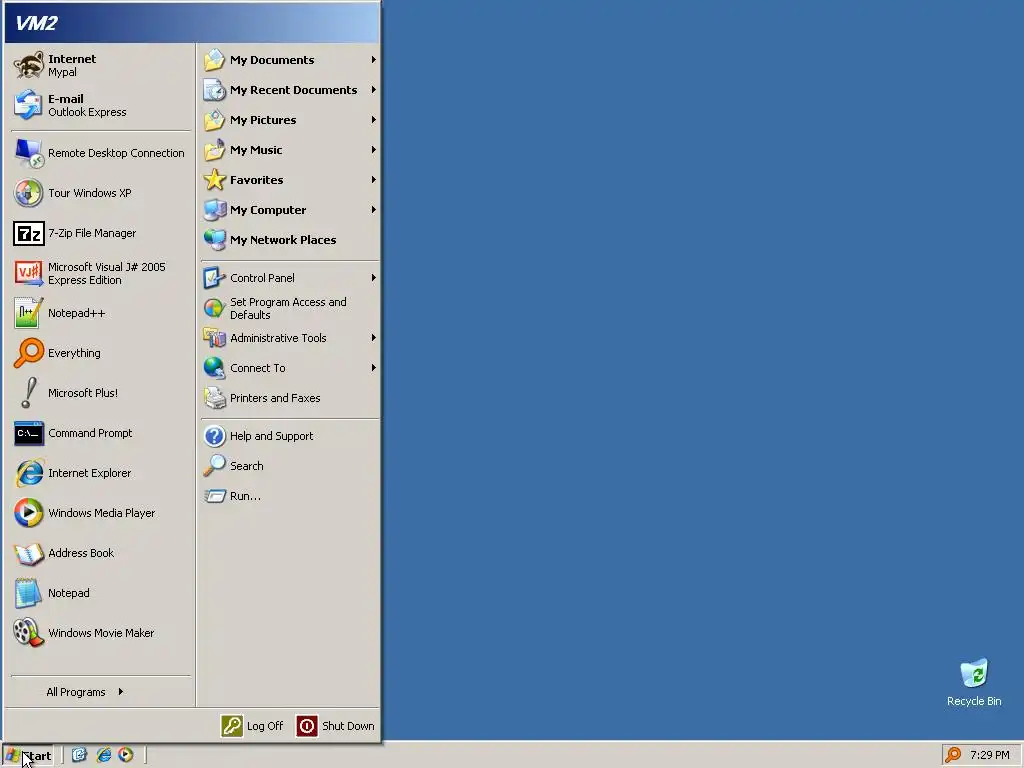Open Help and Support question icon
This screenshot has height=768, width=1024.
click(214, 436)
